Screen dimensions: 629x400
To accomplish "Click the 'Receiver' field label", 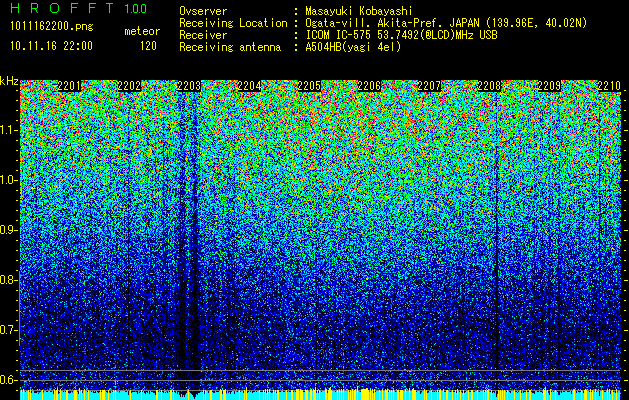I will pyautogui.click(x=203, y=35).
